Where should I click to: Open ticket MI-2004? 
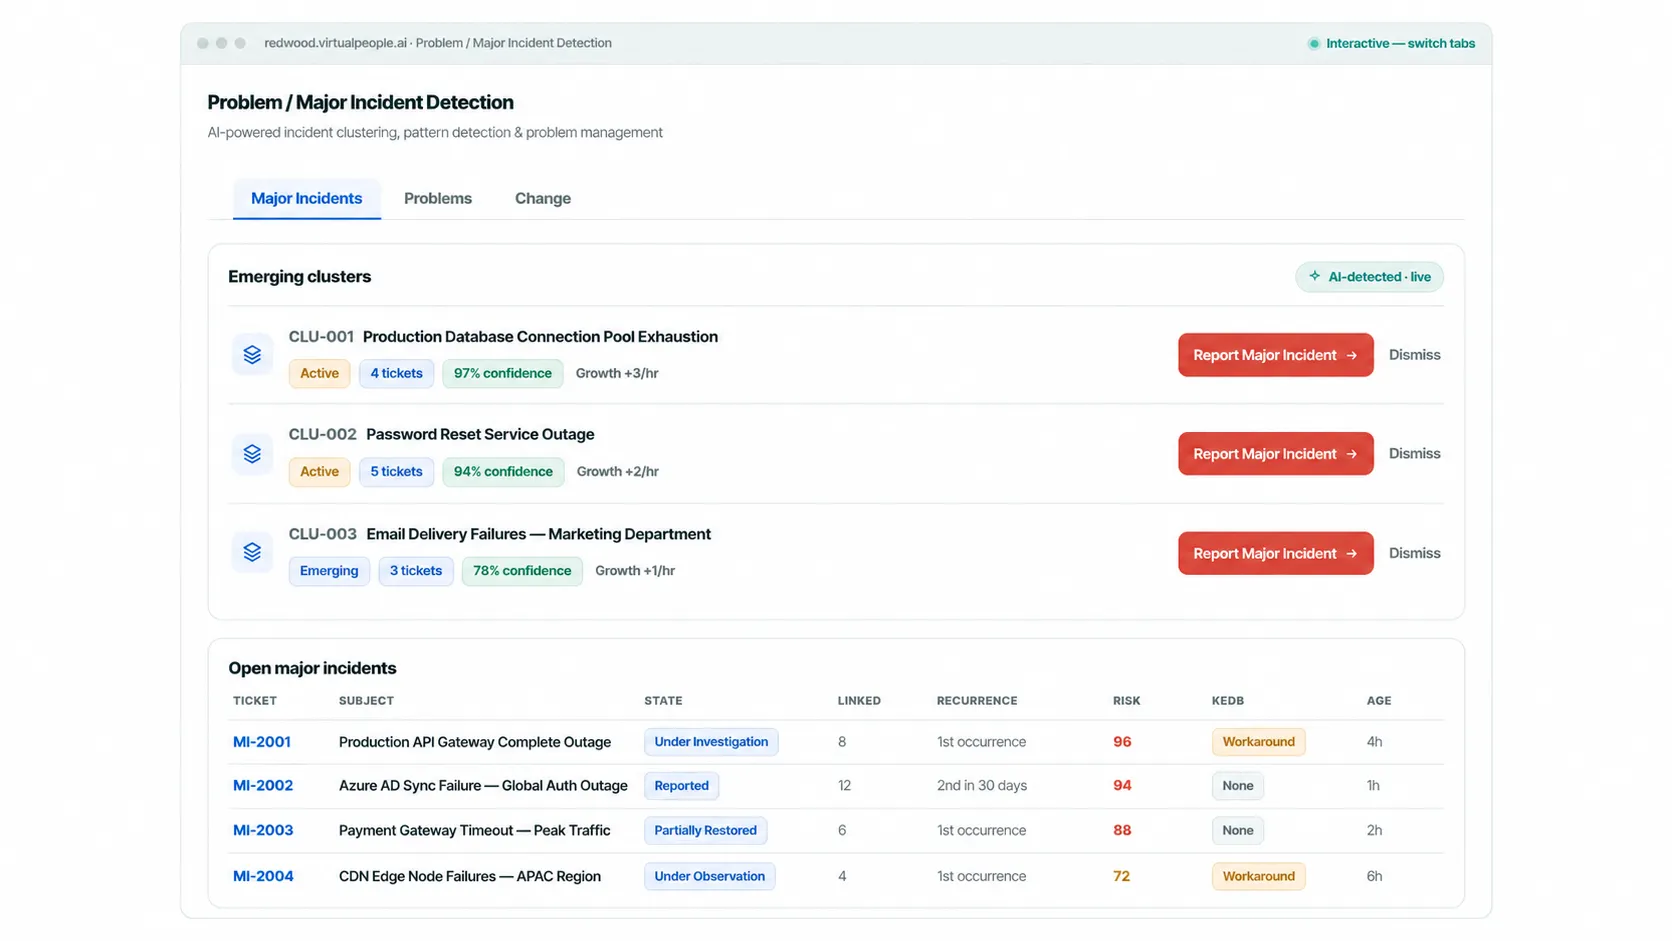263,876
